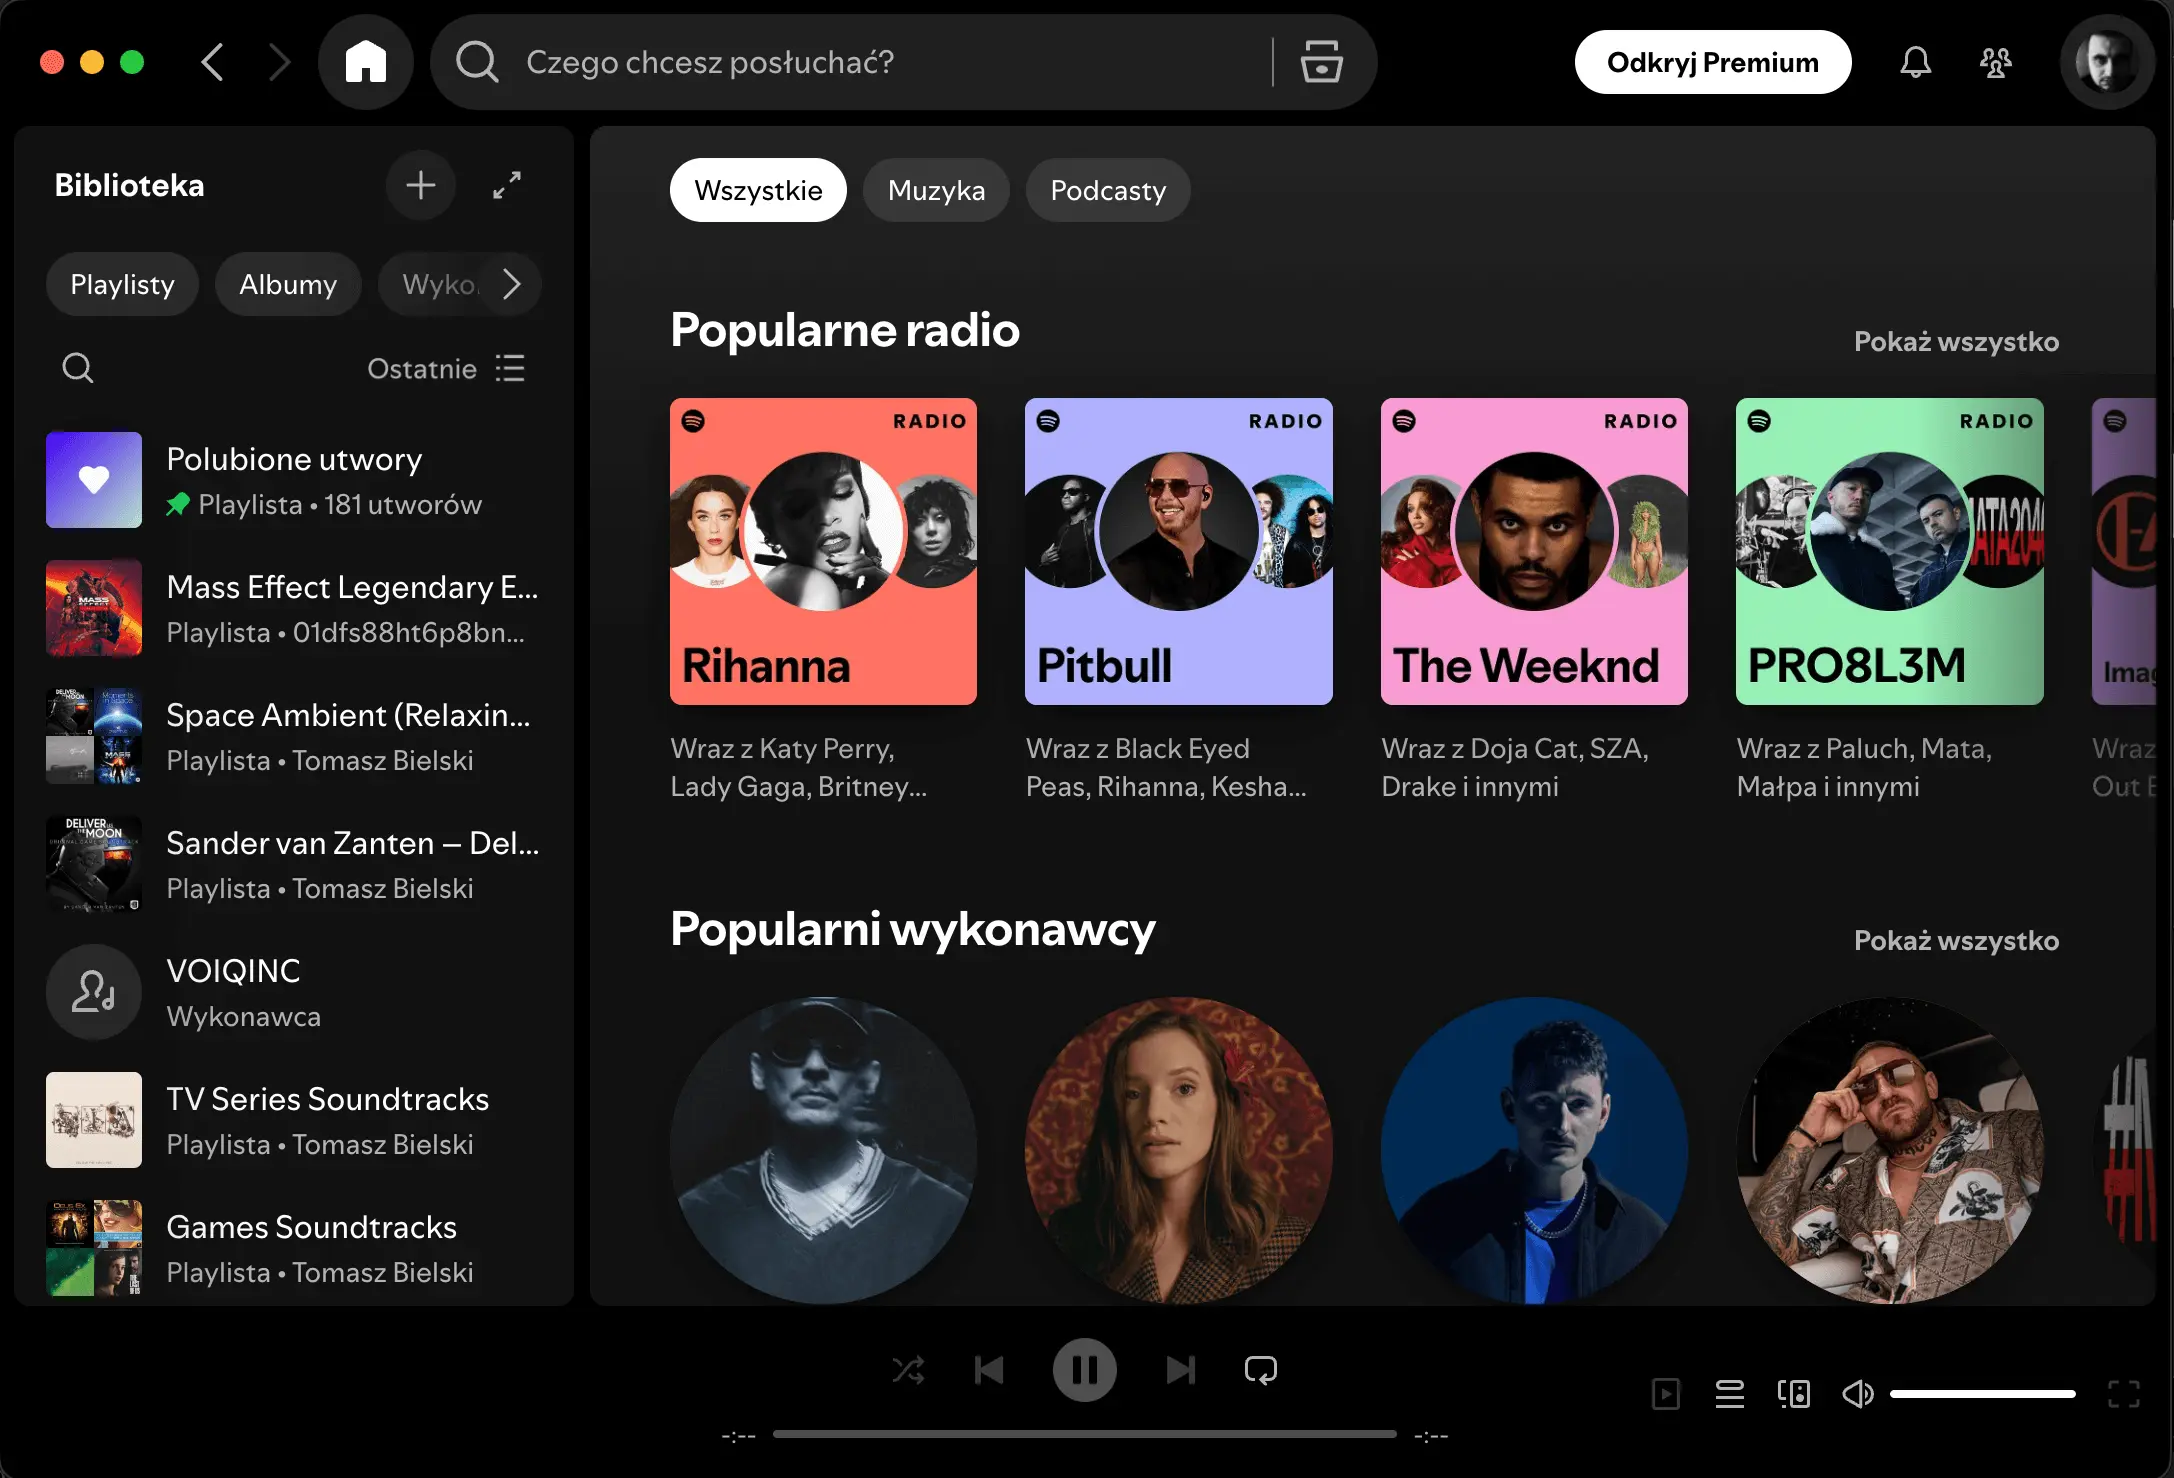Enable repeat mode
This screenshot has height=1478, width=2174.
tap(1260, 1370)
